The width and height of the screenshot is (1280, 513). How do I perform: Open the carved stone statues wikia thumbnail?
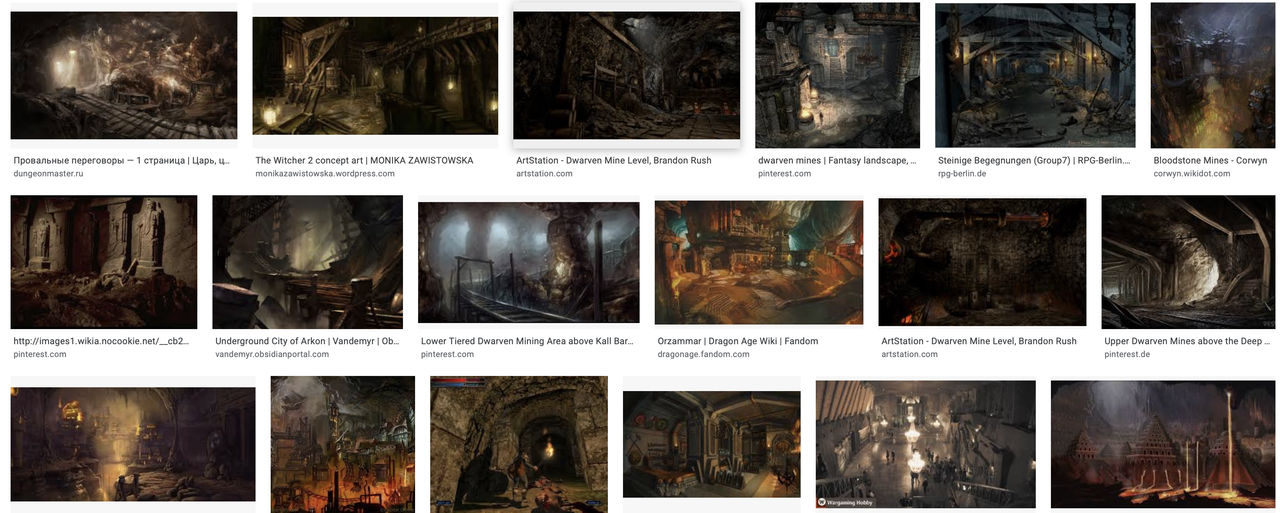coord(104,262)
